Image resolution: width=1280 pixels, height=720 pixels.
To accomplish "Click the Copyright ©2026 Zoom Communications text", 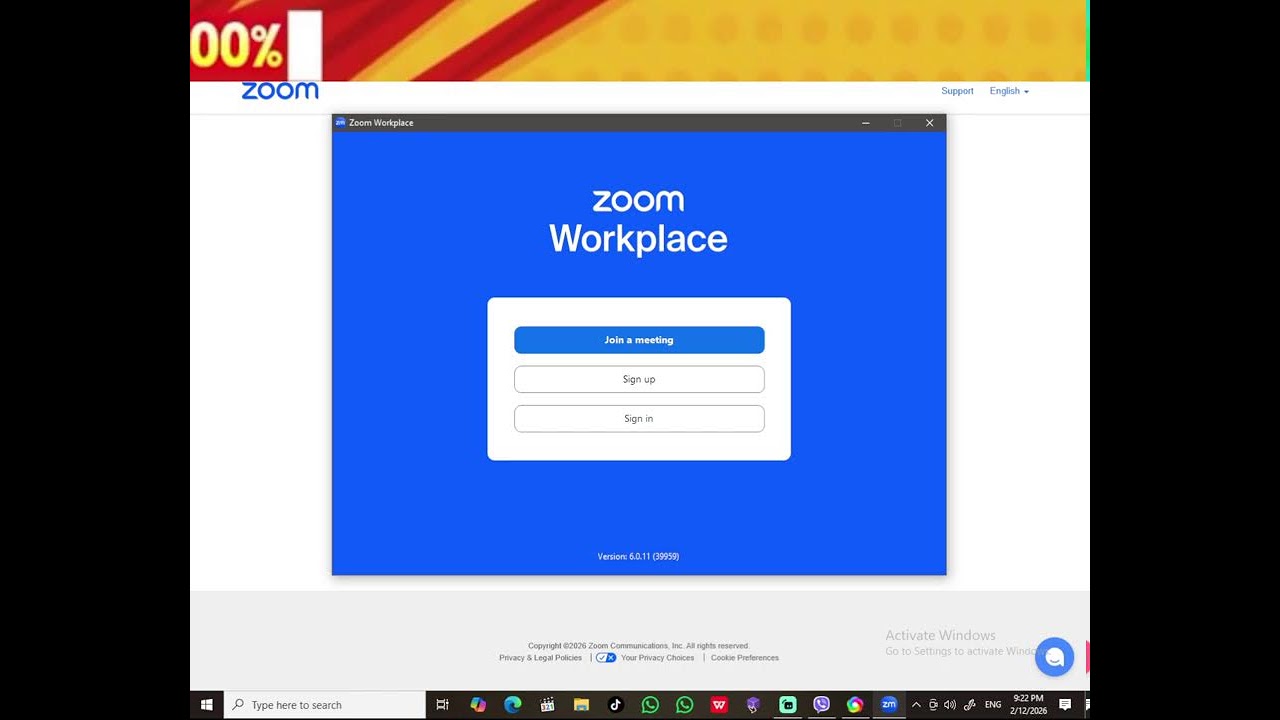I will [639, 646].
